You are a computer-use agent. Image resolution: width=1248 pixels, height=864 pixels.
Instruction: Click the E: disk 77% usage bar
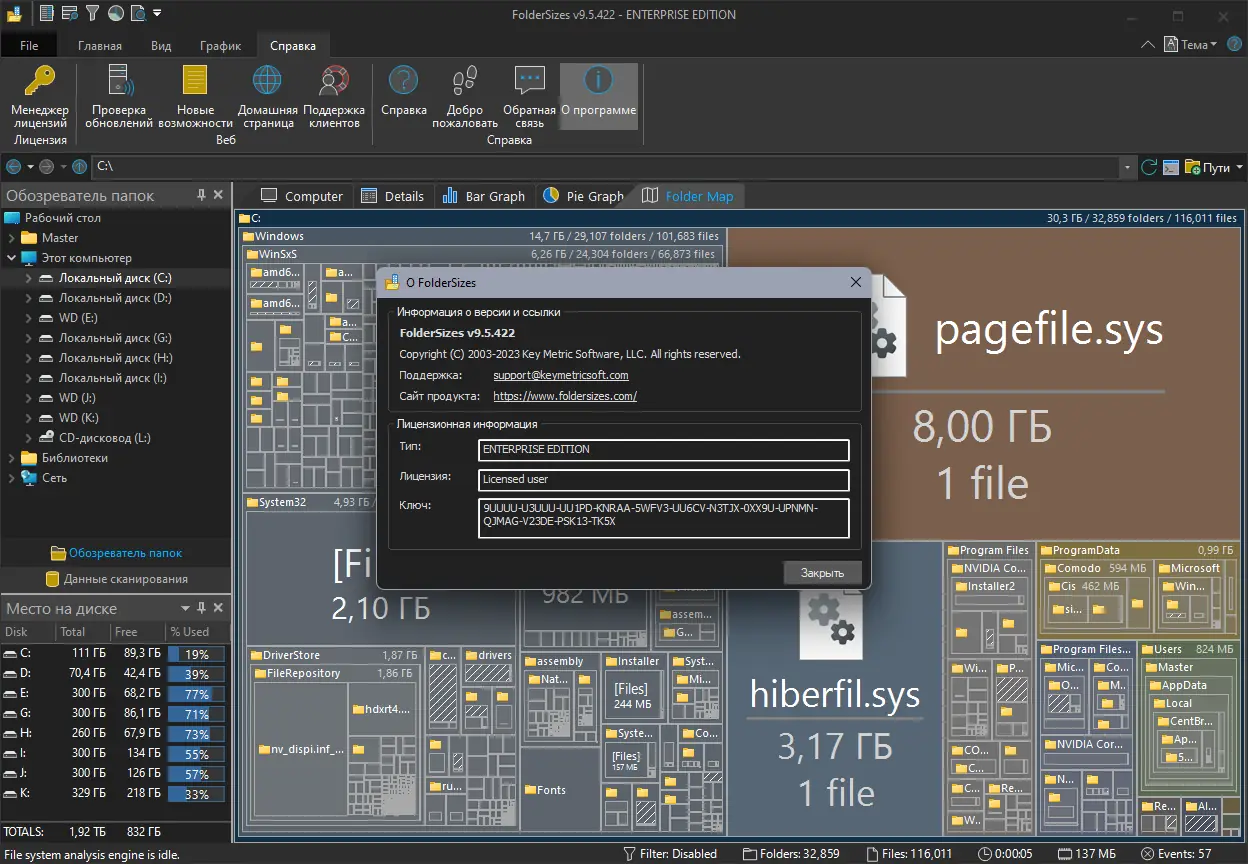coord(196,694)
